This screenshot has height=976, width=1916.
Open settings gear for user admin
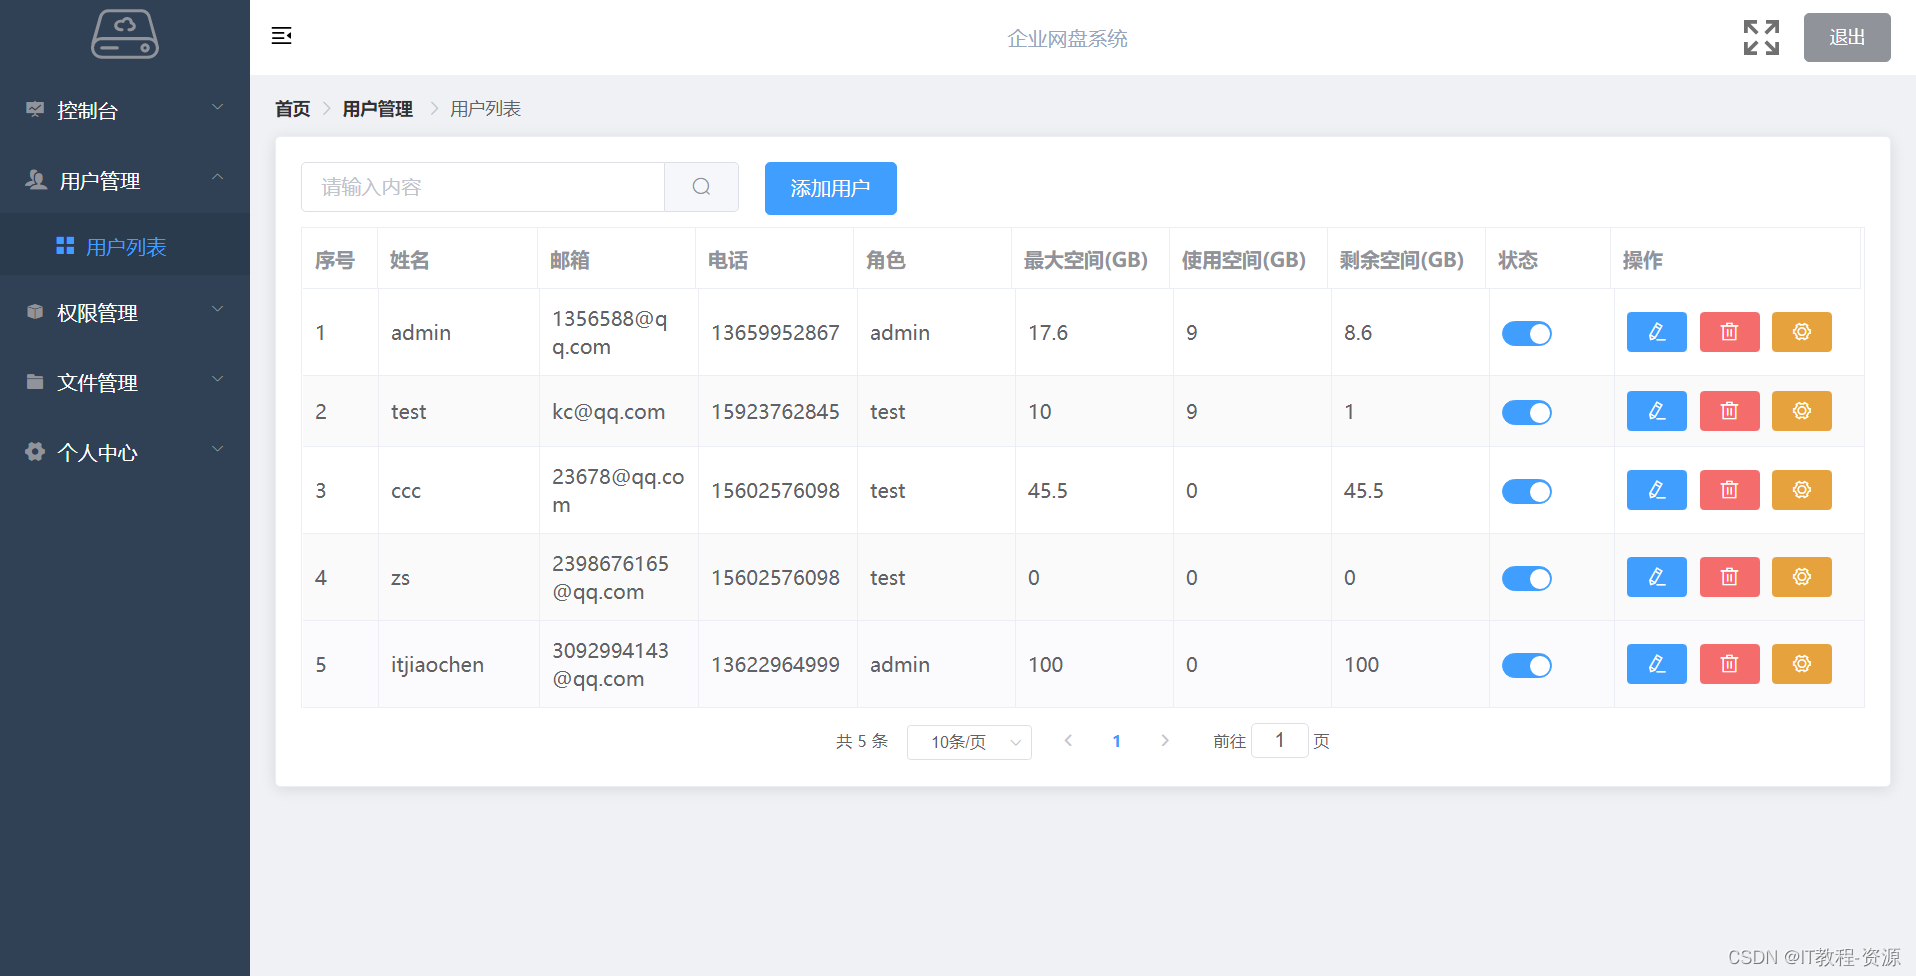click(x=1801, y=332)
